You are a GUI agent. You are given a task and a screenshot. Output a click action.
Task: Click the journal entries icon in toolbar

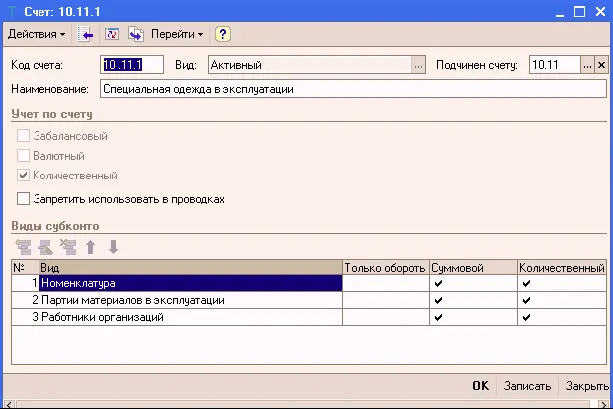(112, 34)
